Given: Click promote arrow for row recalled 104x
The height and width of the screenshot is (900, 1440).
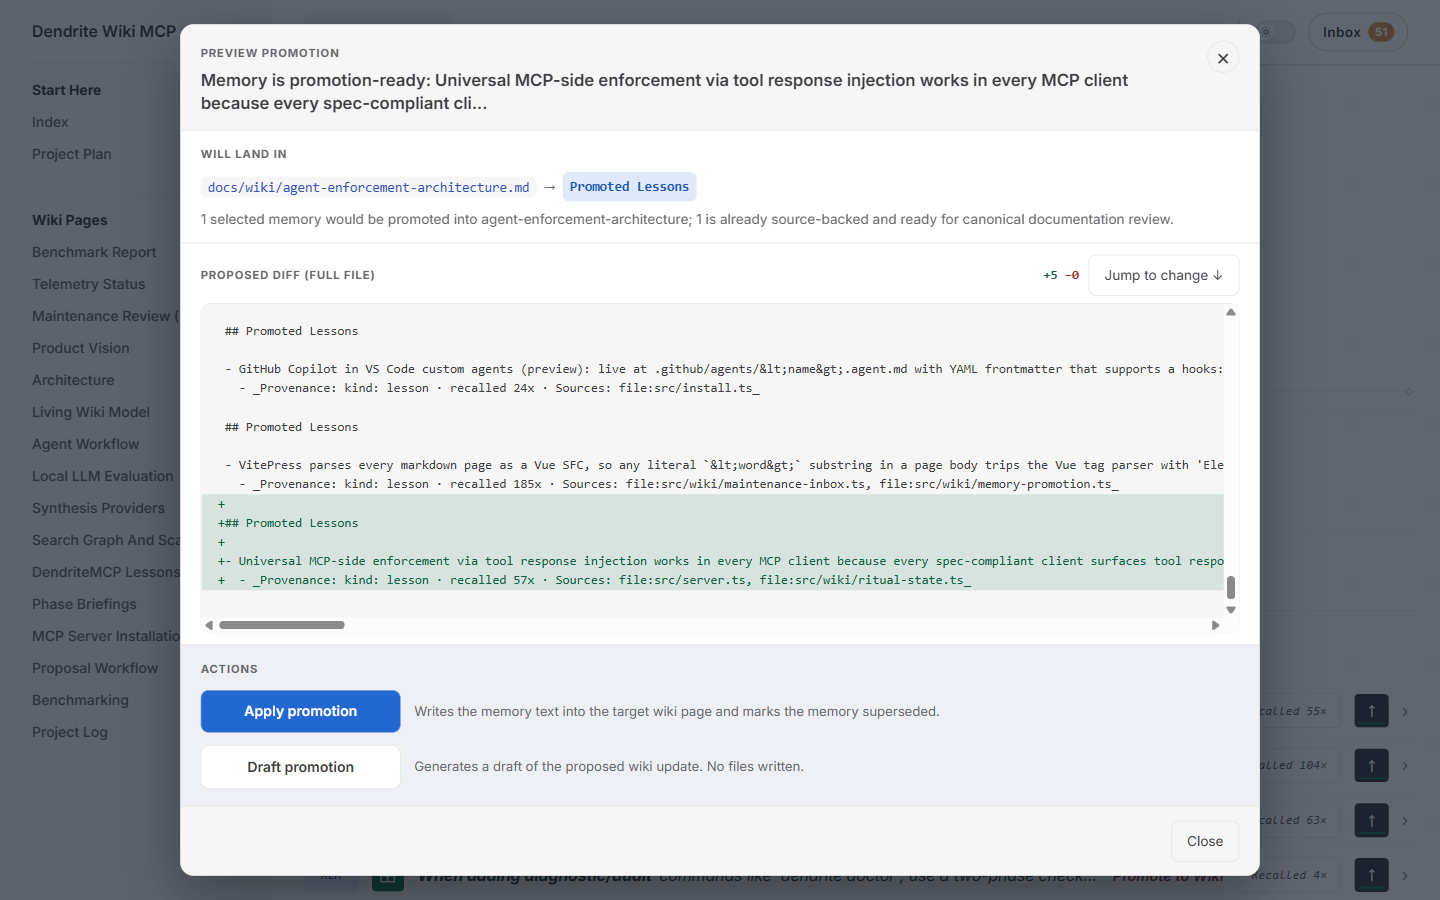Looking at the screenshot, I should click(x=1371, y=766).
